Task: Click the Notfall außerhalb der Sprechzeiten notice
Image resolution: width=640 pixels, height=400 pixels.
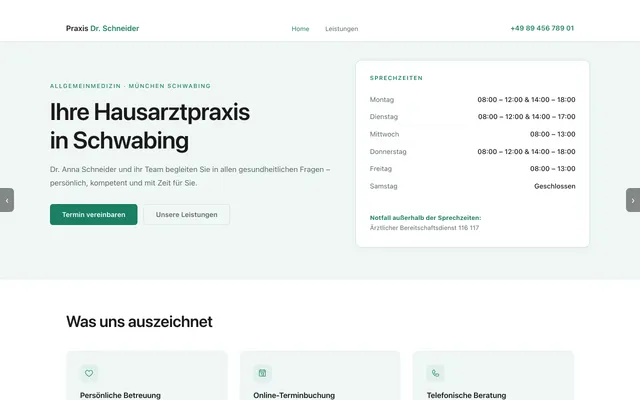Action: [x=426, y=217]
